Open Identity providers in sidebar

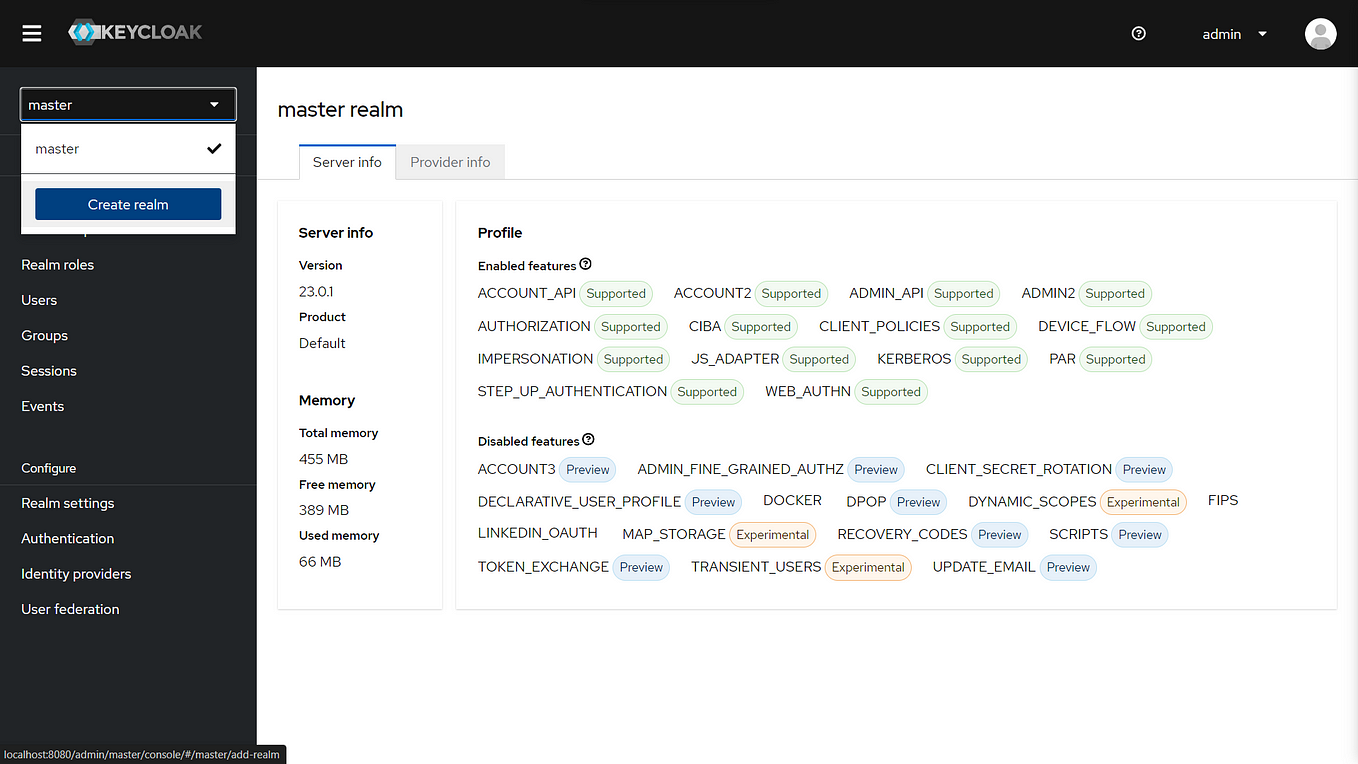[x=76, y=574]
